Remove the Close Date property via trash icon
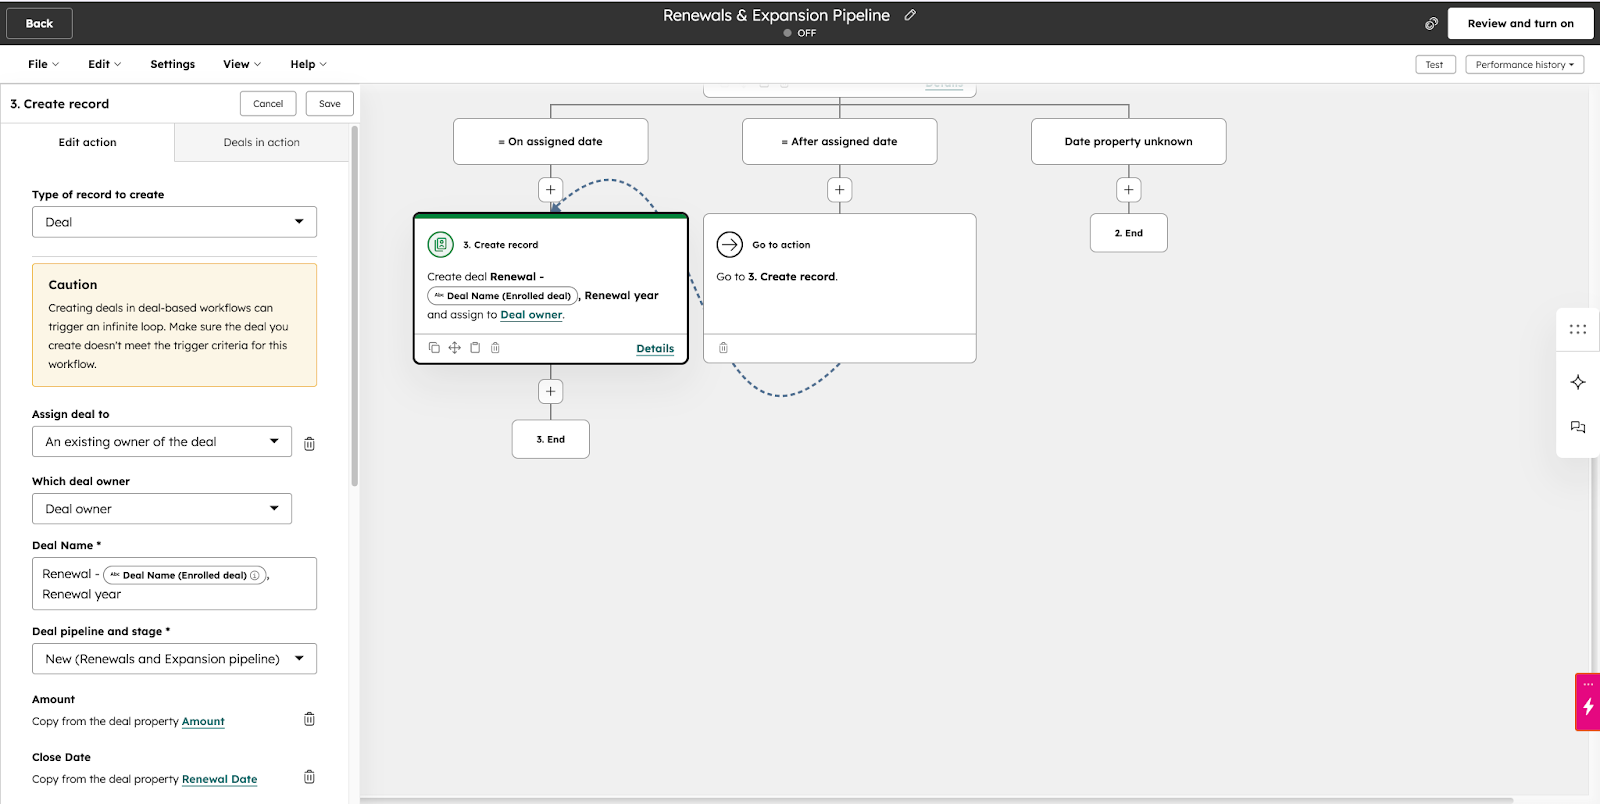1600x804 pixels. (x=309, y=777)
